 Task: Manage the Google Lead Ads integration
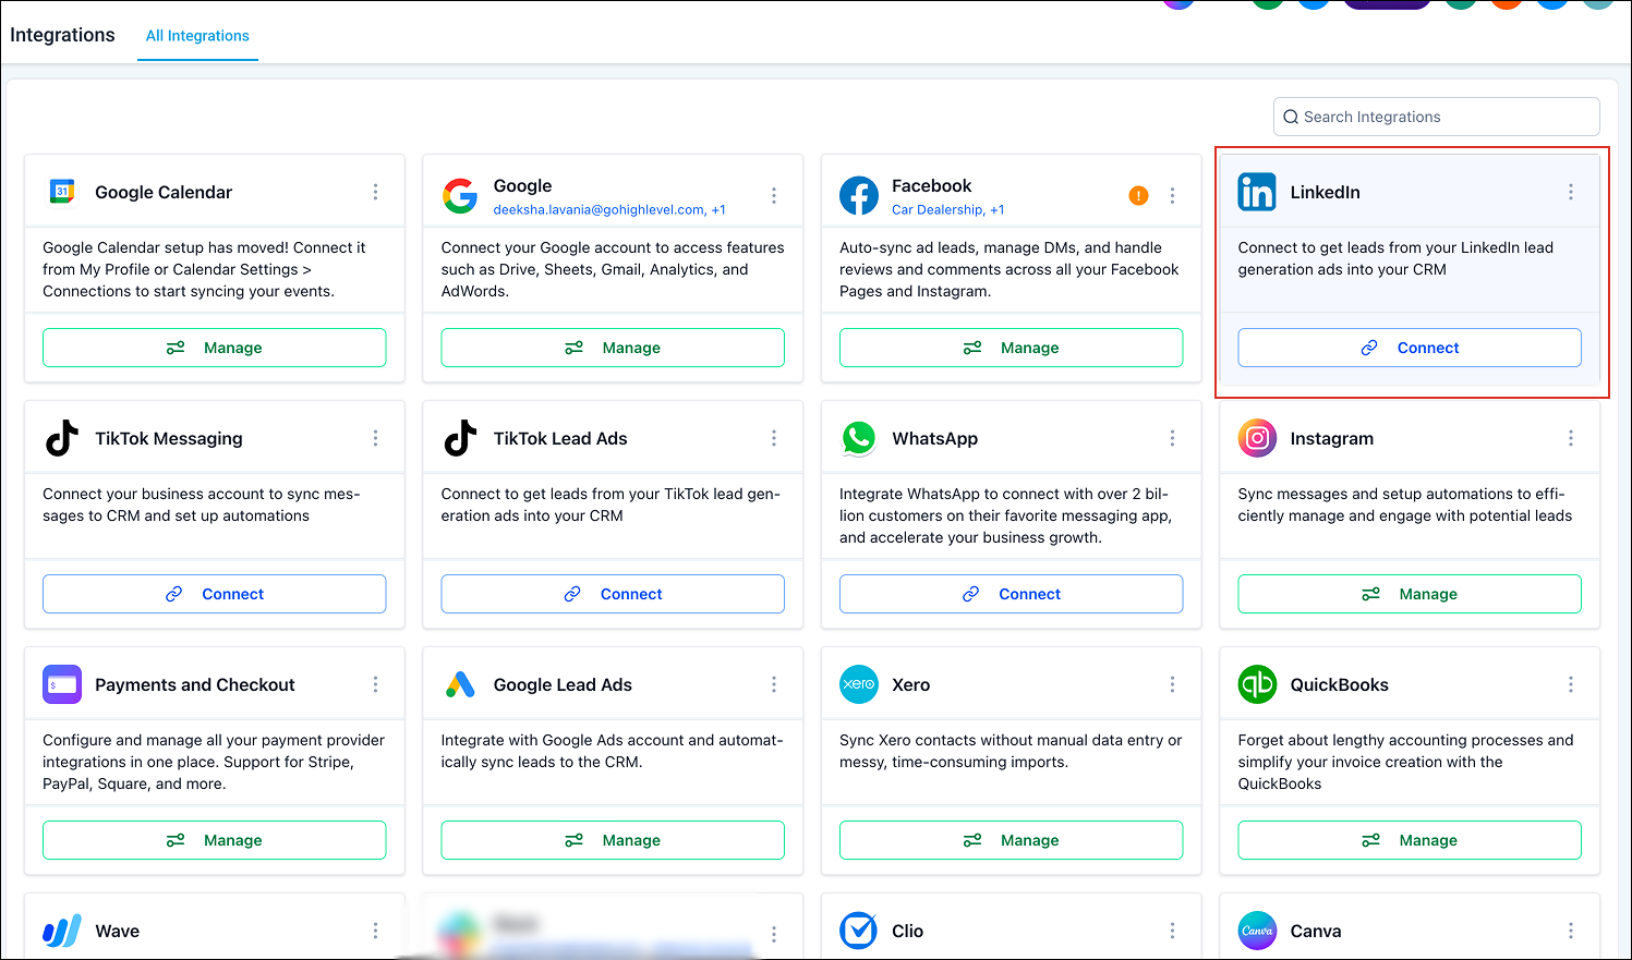coord(612,840)
